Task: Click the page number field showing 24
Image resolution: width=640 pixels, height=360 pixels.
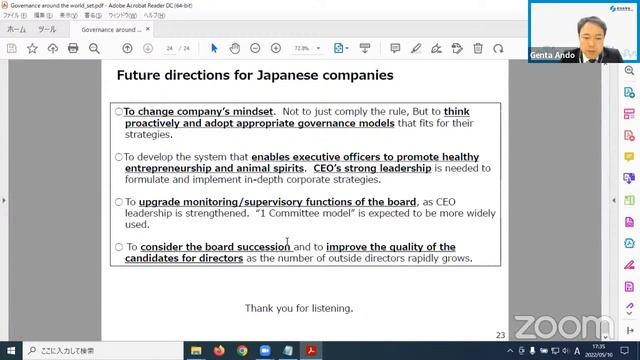Action: (169, 48)
